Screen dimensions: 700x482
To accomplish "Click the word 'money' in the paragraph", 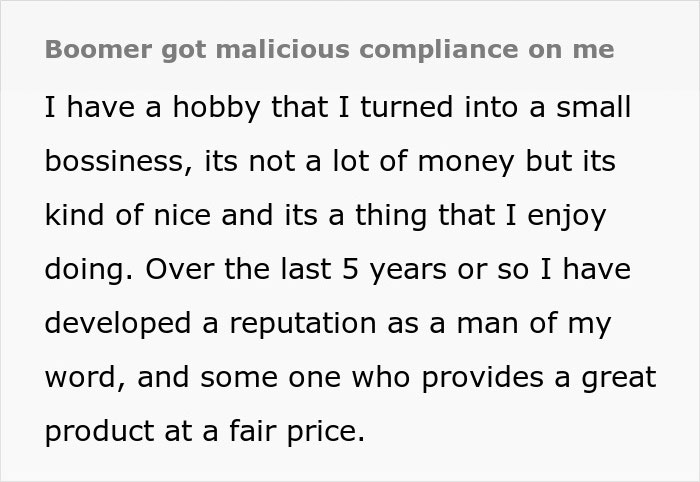I will (x=466, y=162).
